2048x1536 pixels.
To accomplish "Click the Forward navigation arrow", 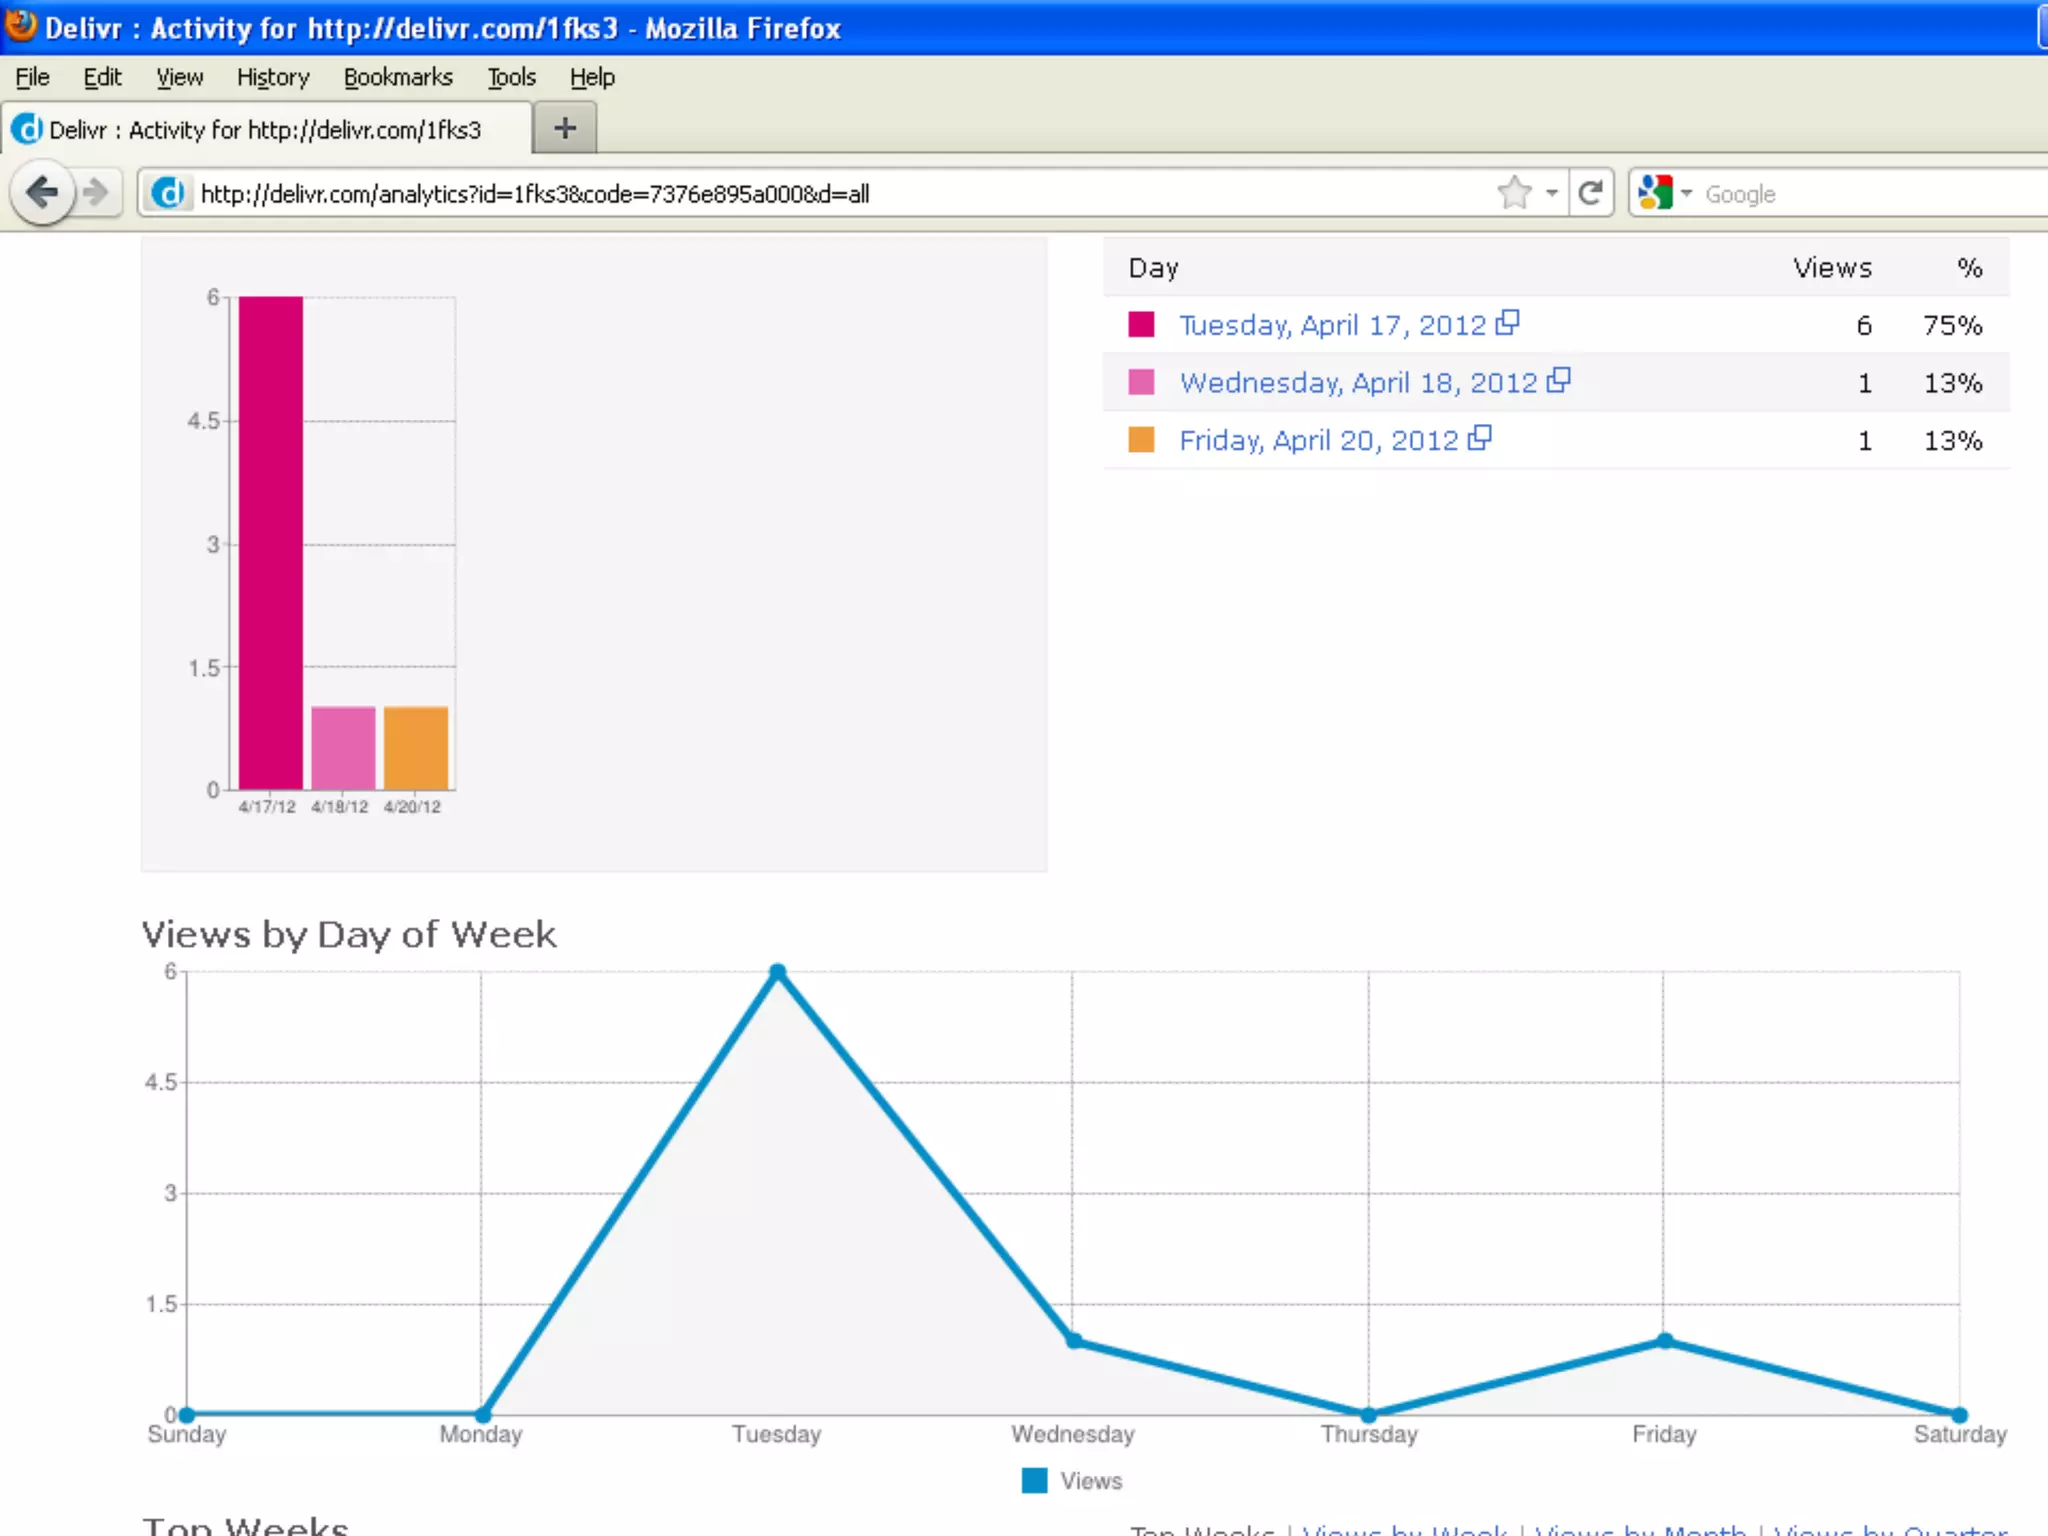I will [96, 192].
